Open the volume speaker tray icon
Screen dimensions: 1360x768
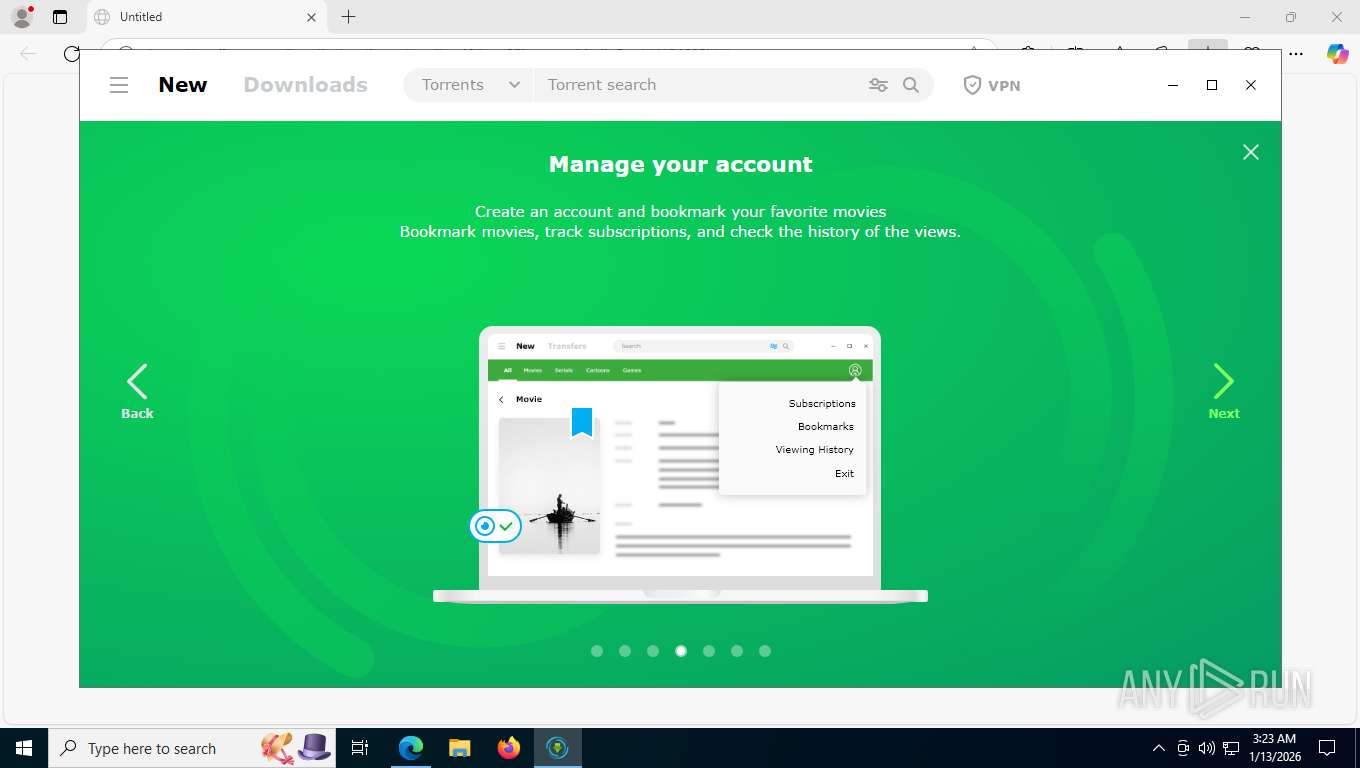1206,748
